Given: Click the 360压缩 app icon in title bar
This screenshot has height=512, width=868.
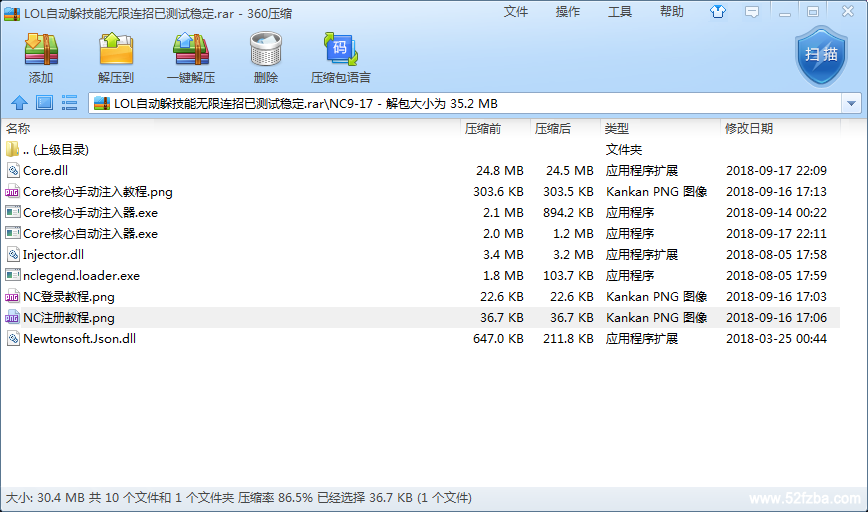Looking at the screenshot, I should click(x=12, y=13).
